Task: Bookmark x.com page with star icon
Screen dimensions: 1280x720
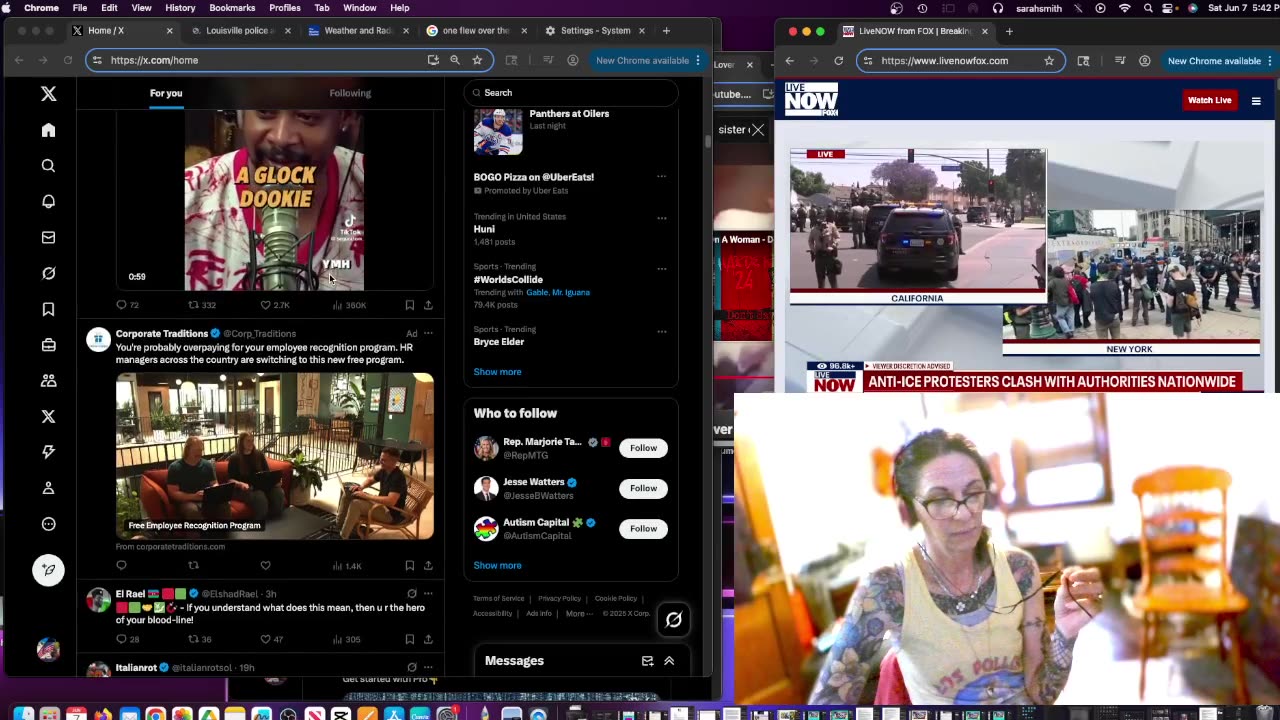Action: point(477,60)
